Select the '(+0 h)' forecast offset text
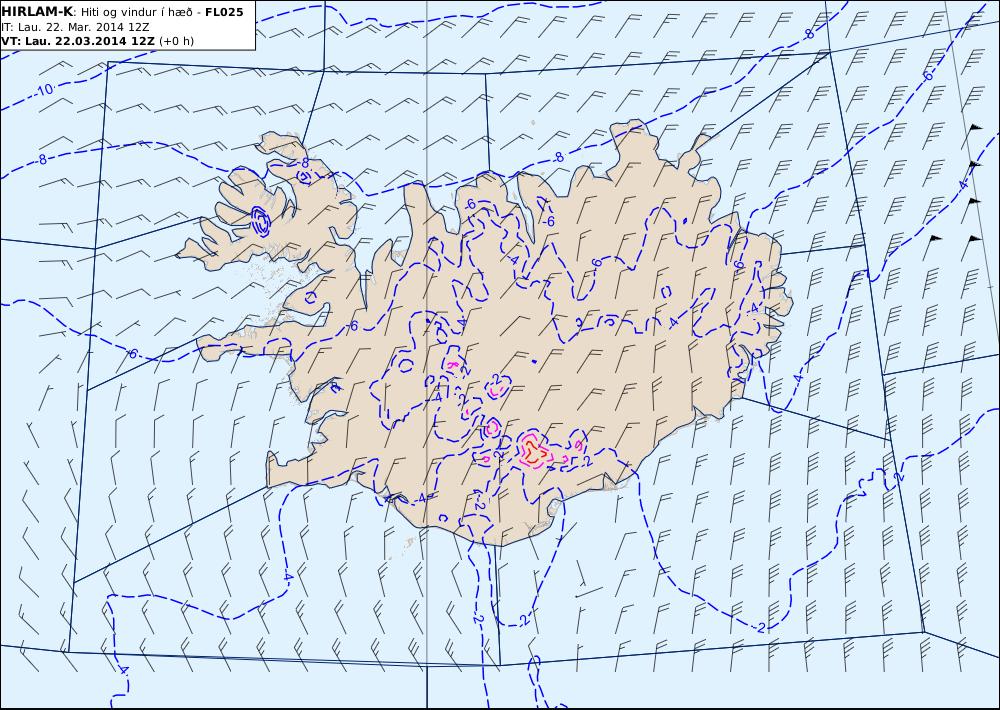The width and height of the screenshot is (1000, 710). pos(177,41)
